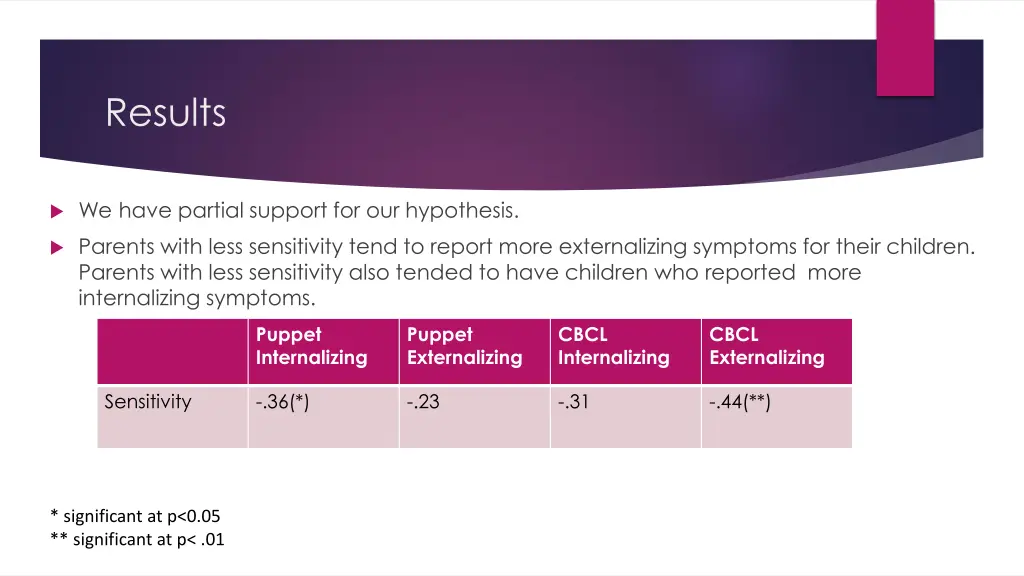
Task: Click the second magenta bullet arrow
Action: click(x=57, y=248)
